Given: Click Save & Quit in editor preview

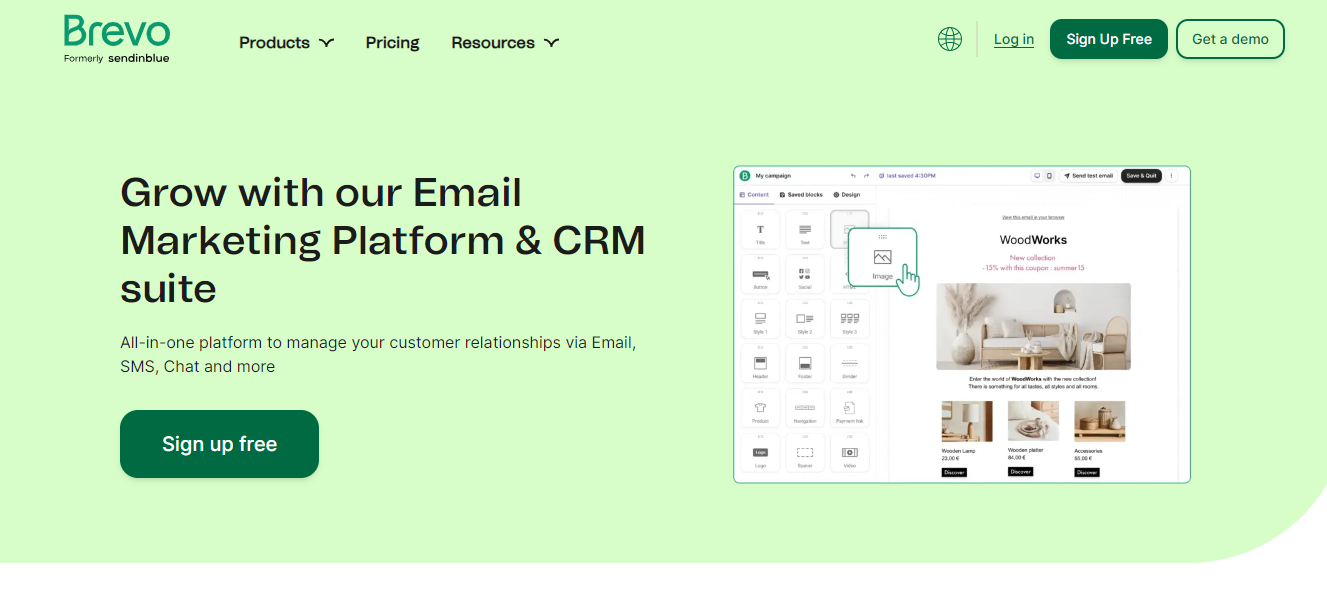Looking at the screenshot, I should coord(1141,176).
